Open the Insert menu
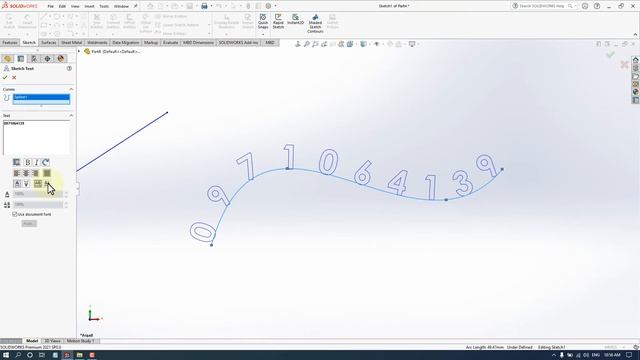Viewport: 640px width, 360px height. (x=89, y=6)
